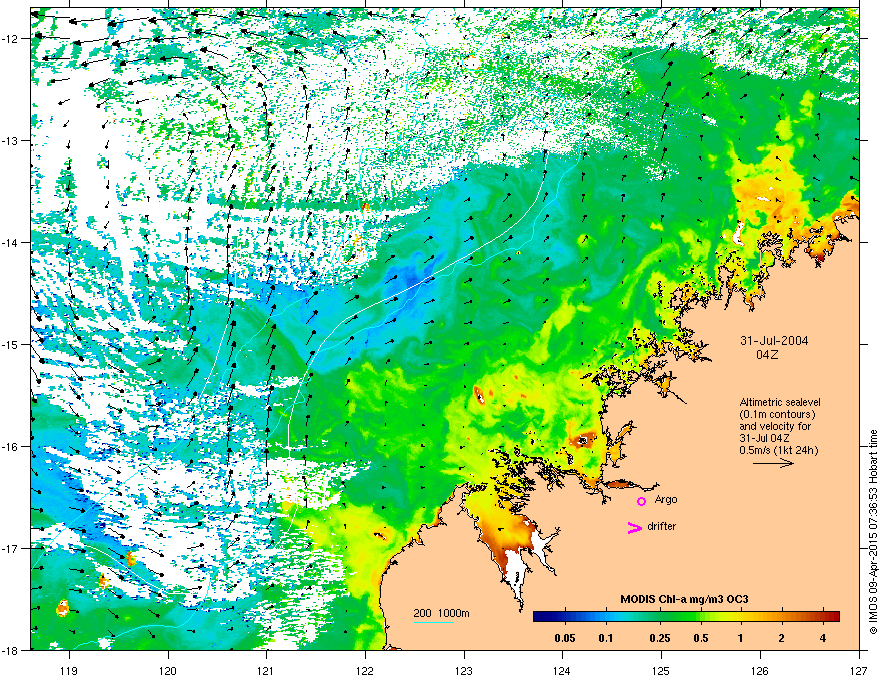Click colorbar tick label '0.05'
The width and height of the screenshot is (880, 680).
coord(565,638)
